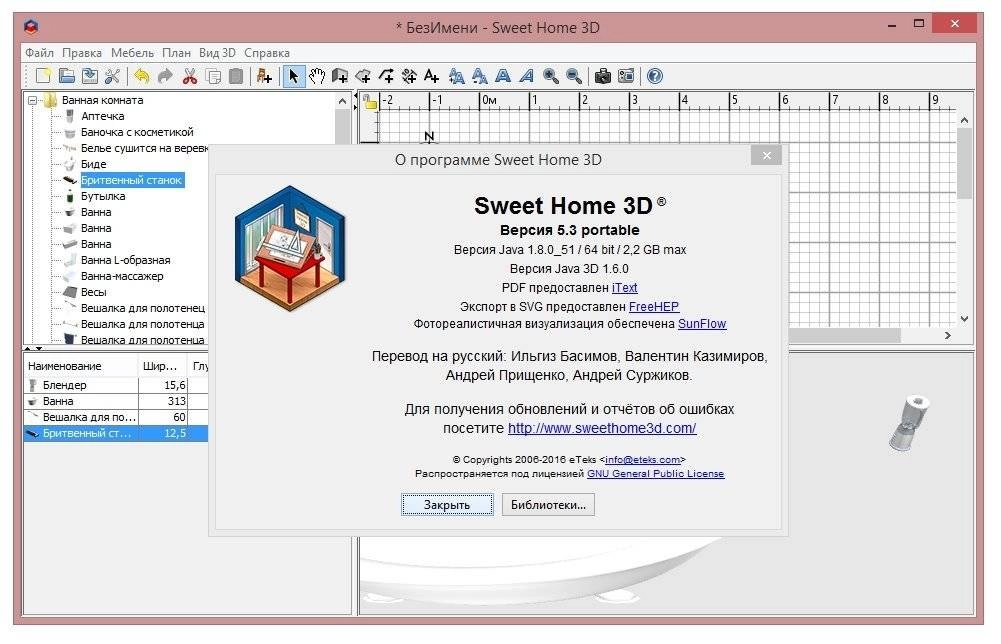Open the Вид 3D menu
This screenshot has height=644, width=1001.
coord(217,53)
